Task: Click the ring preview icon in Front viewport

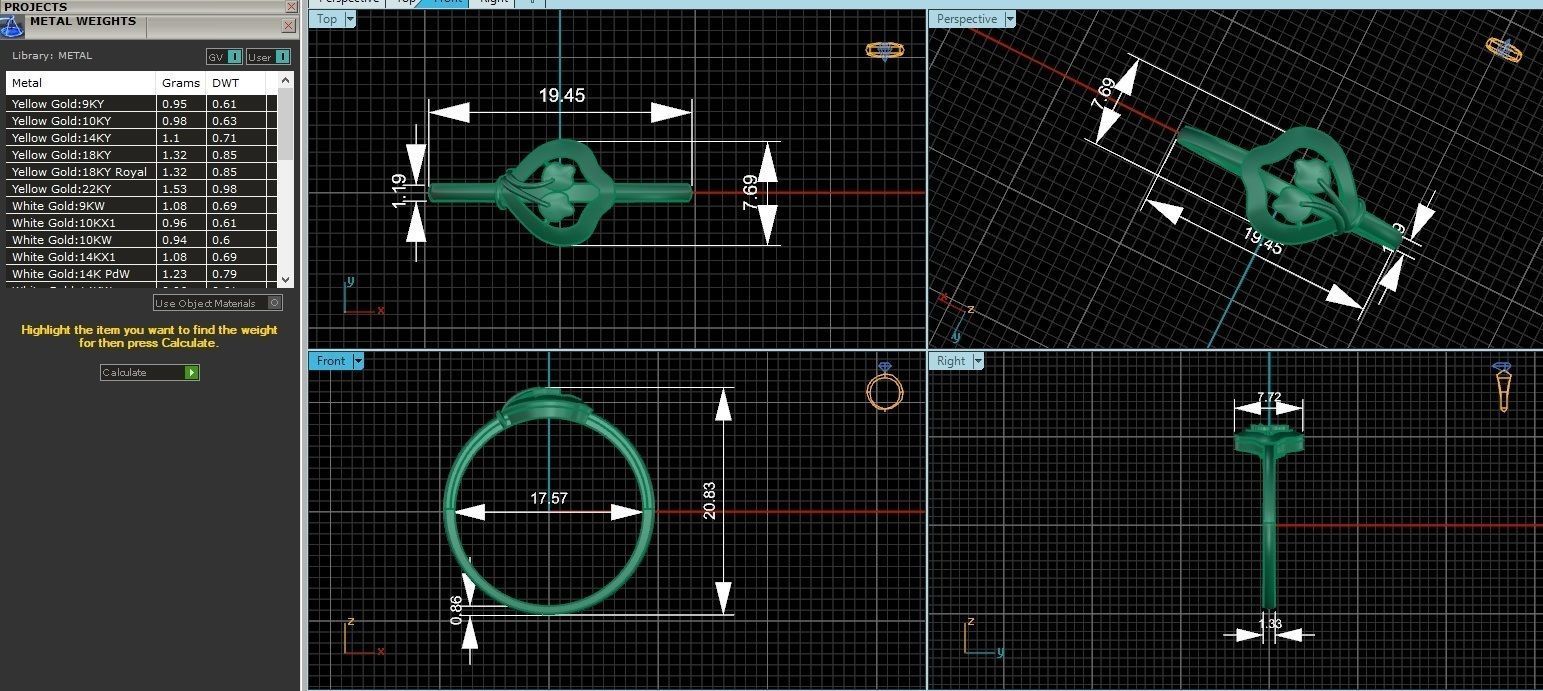Action: (x=885, y=386)
